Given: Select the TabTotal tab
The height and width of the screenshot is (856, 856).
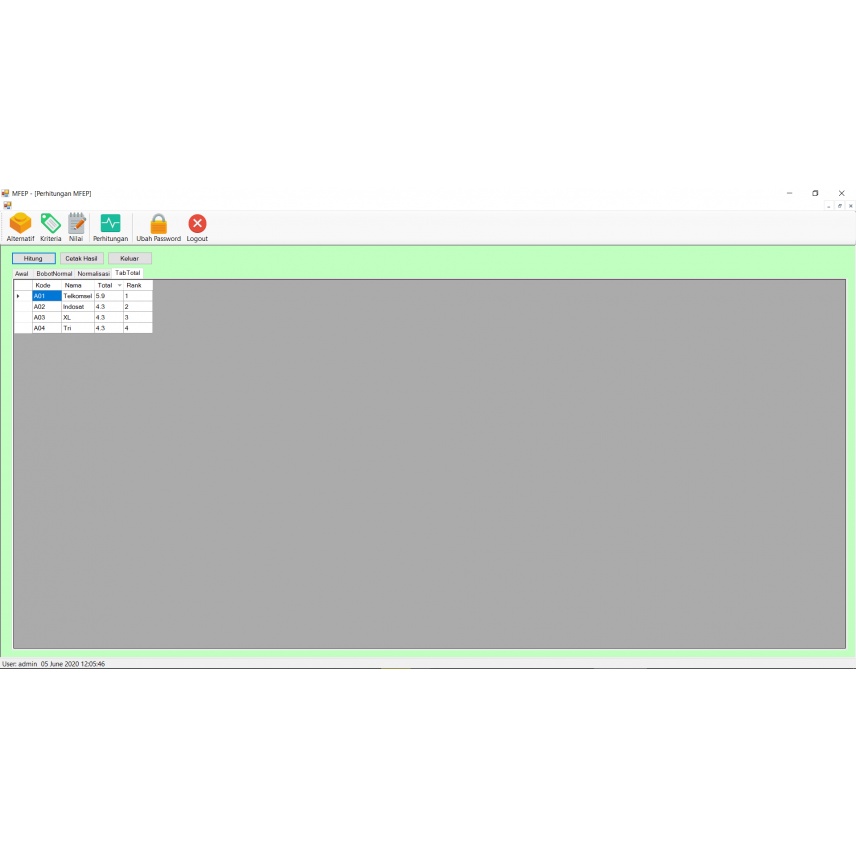Looking at the screenshot, I should point(128,273).
